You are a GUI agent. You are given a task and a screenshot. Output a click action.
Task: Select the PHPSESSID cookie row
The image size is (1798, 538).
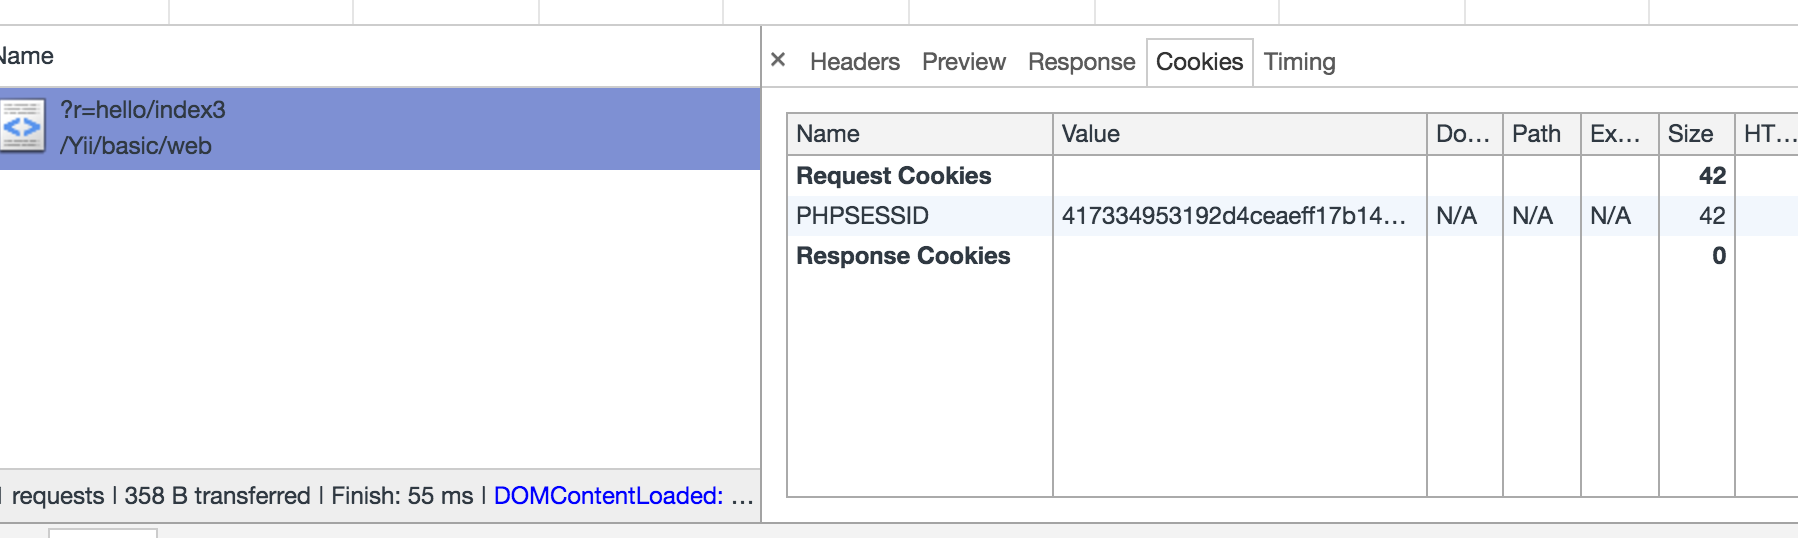1292,216
